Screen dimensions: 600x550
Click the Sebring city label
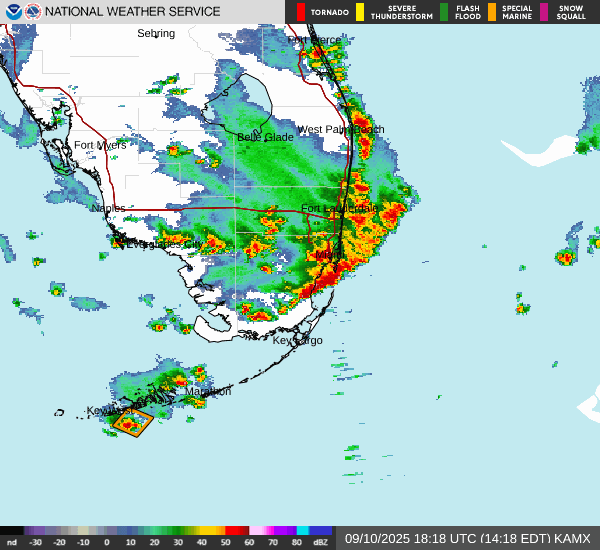(x=156, y=34)
